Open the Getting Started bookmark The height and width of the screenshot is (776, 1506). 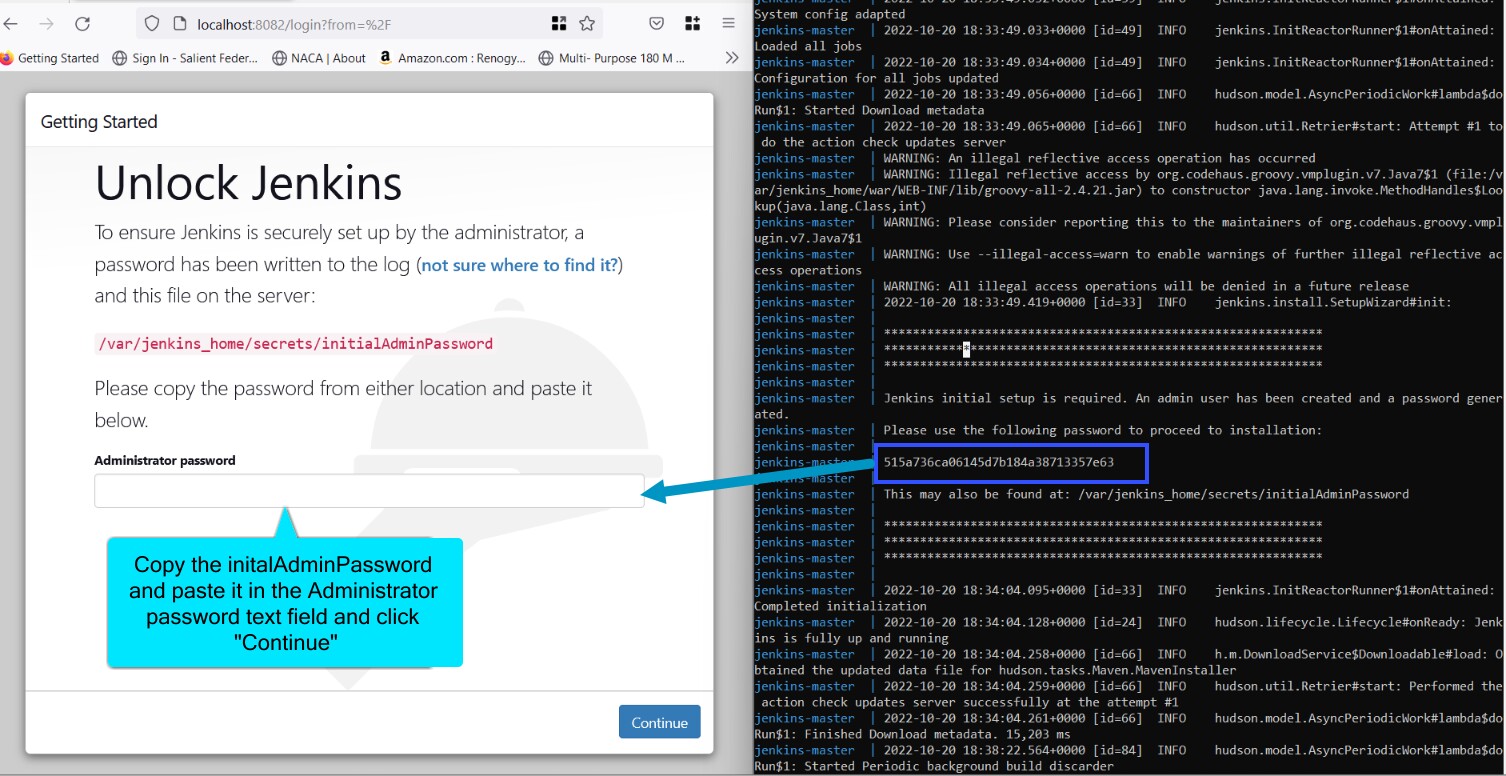coord(50,58)
